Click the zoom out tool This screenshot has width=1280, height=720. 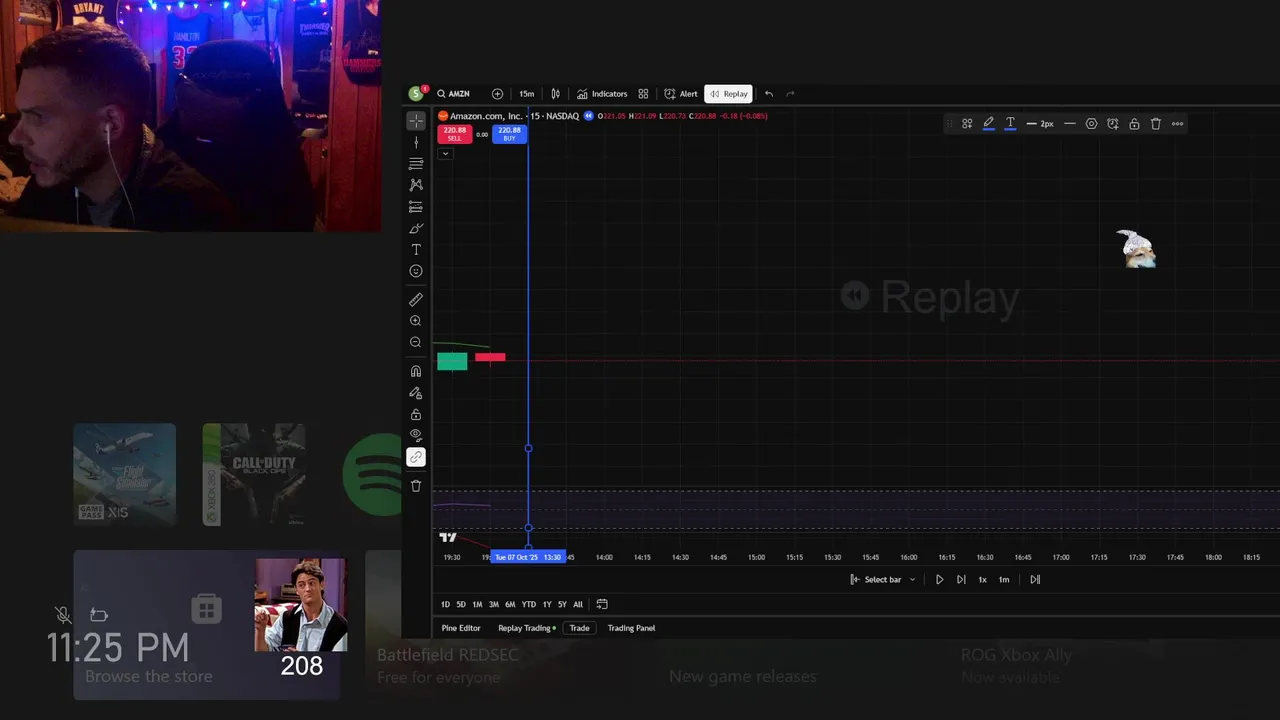tap(416, 342)
